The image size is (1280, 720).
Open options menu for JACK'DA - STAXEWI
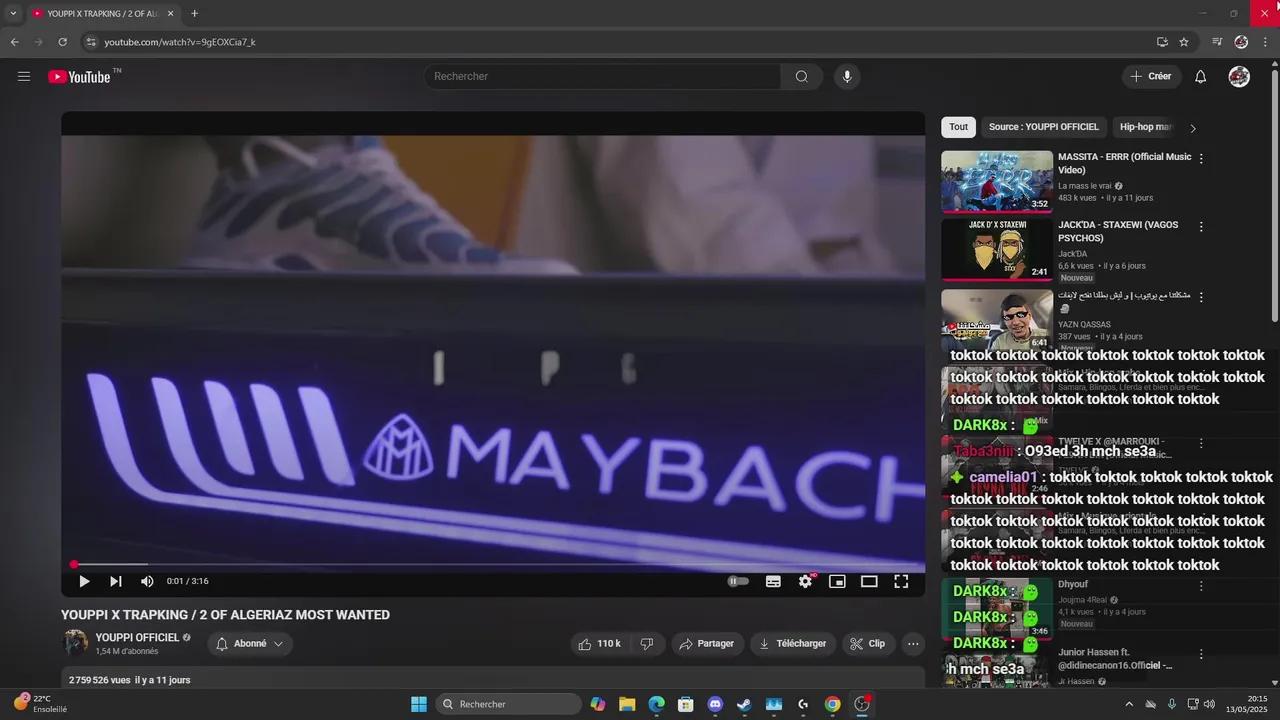click(1201, 226)
